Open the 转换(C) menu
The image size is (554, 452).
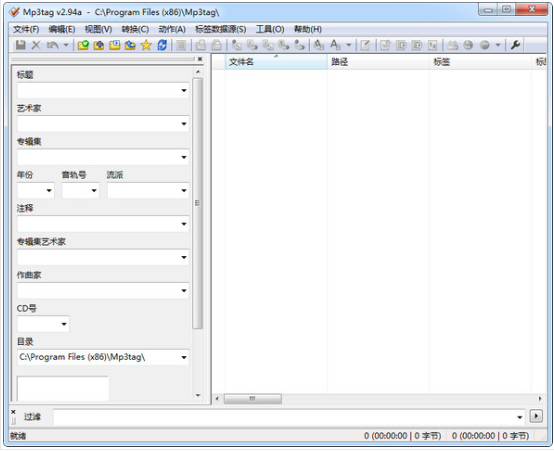(x=135, y=29)
